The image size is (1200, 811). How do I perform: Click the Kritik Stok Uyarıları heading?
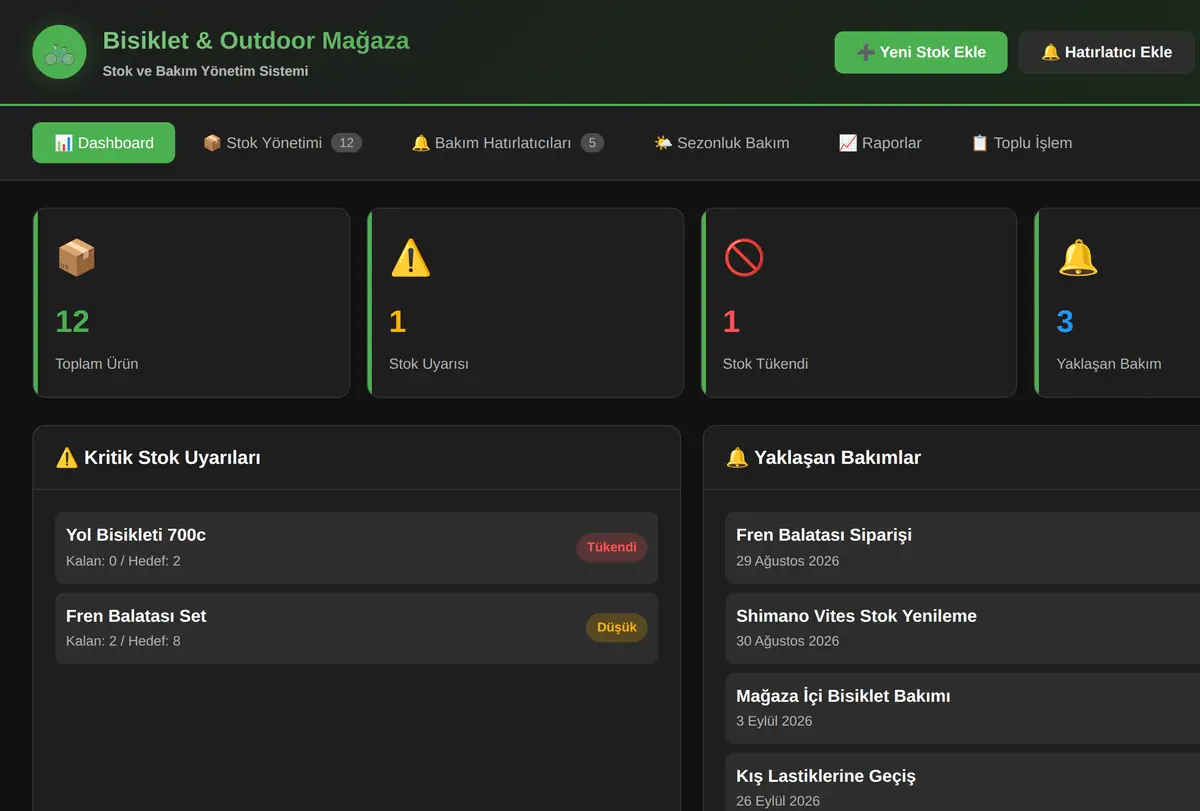pos(172,458)
